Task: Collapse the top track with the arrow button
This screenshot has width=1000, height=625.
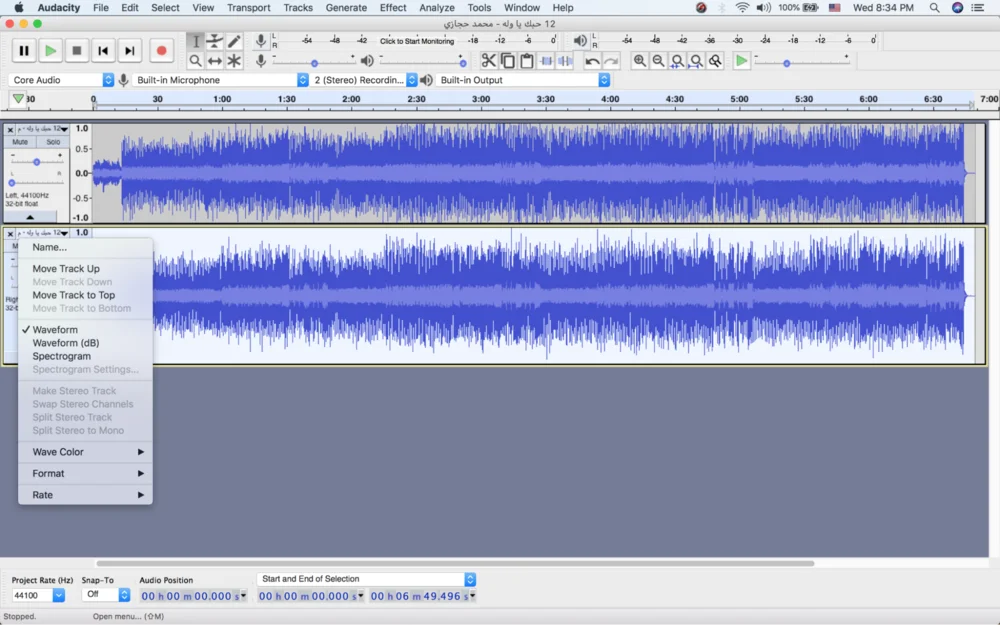Action: click(x=30, y=217)
